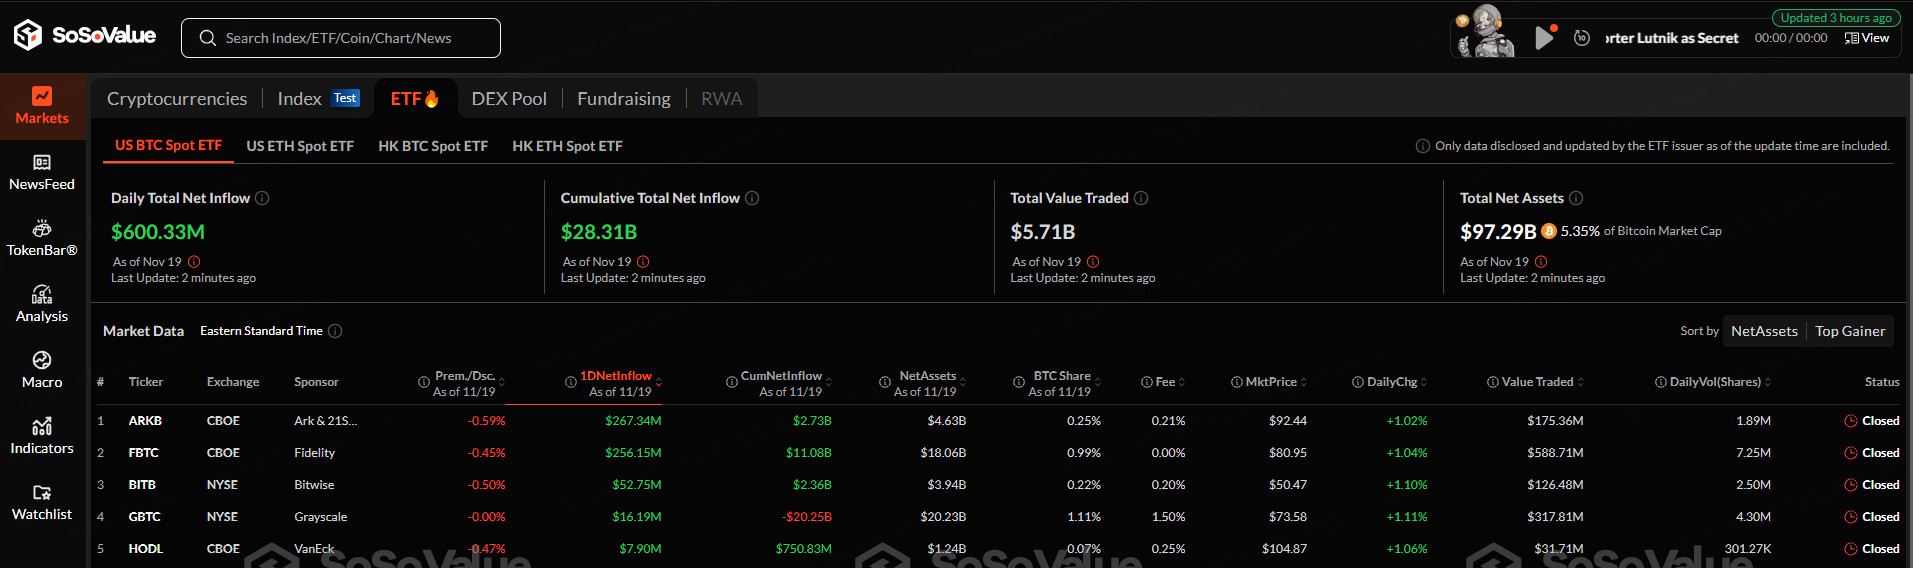Click the search box magnifier icon
Screen dimensions: 1913x568
point(208,38)
